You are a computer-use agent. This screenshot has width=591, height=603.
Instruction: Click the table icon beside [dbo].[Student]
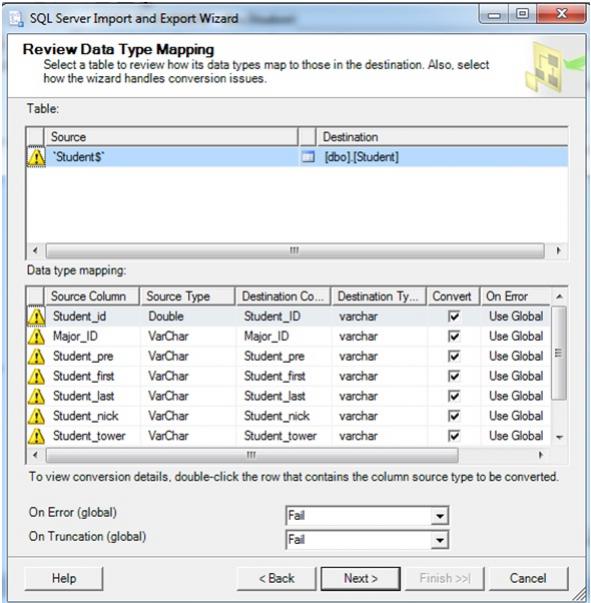[x=308, y=157]
